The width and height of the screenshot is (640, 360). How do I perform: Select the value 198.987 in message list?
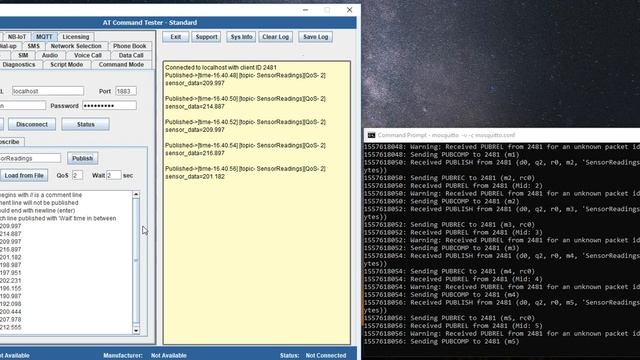[x=11, y=265]
